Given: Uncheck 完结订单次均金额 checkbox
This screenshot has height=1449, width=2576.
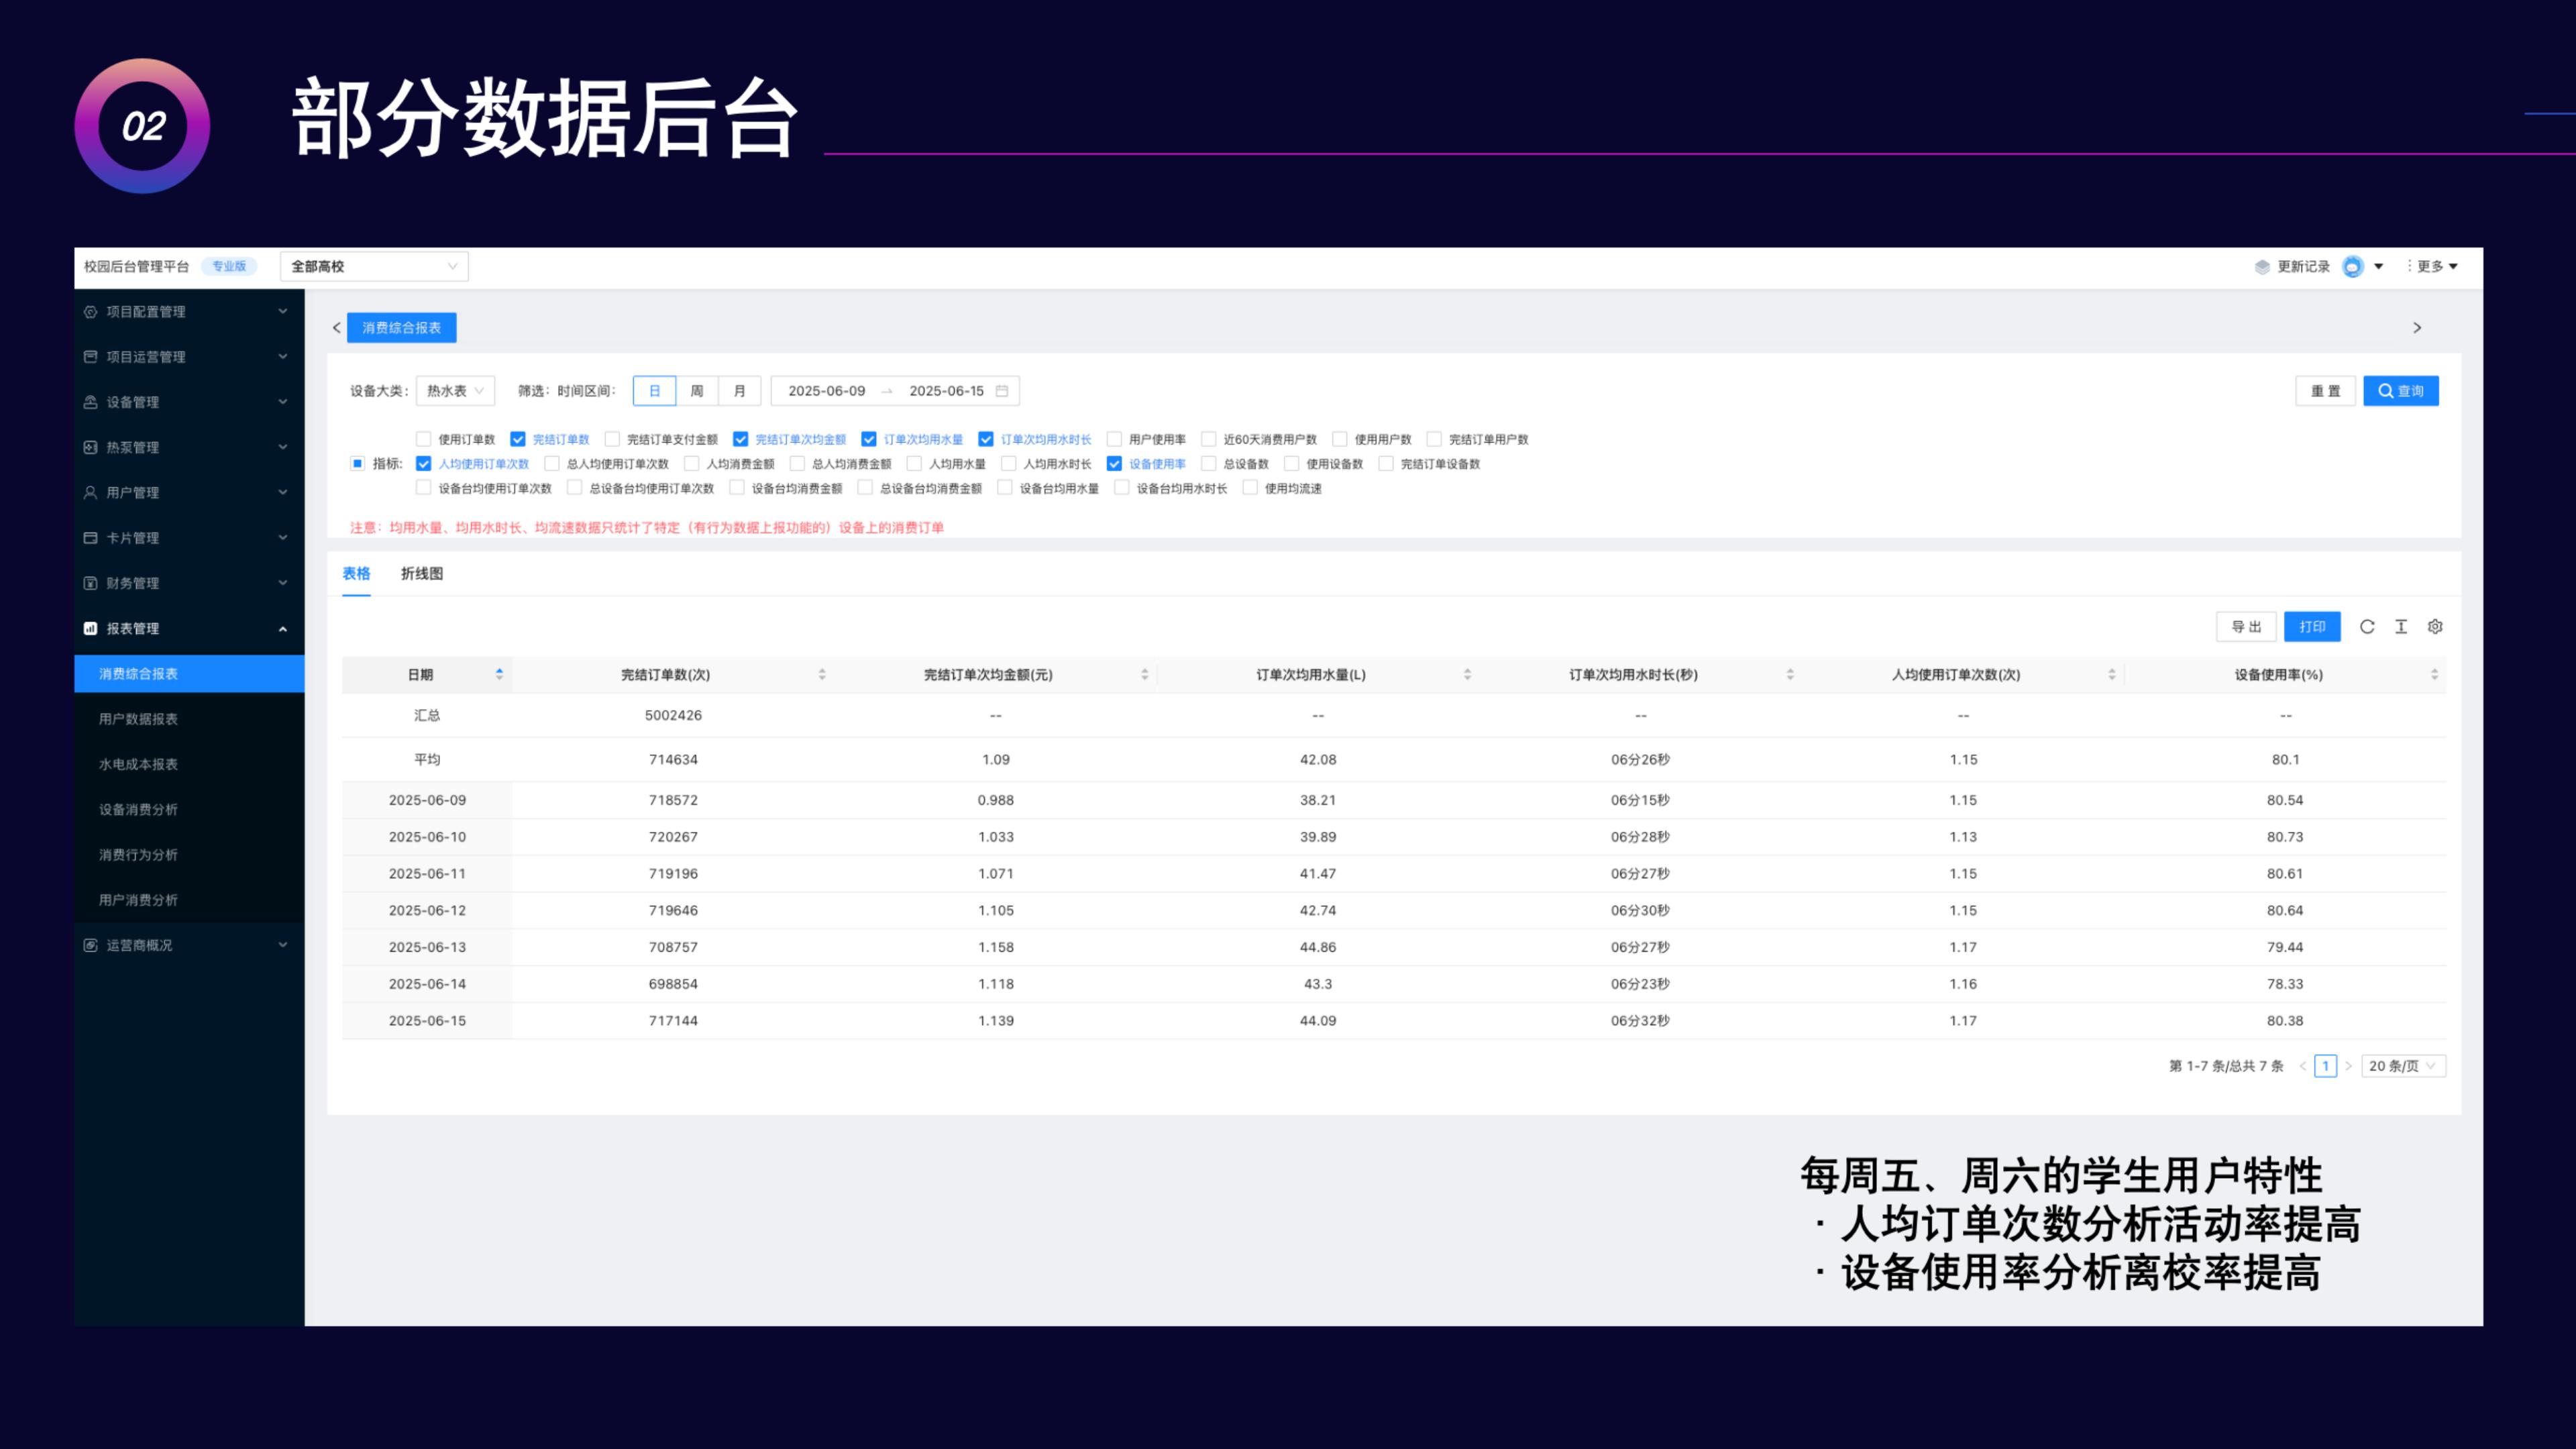Looking at the screenshot, I should [x=740, y=439].
